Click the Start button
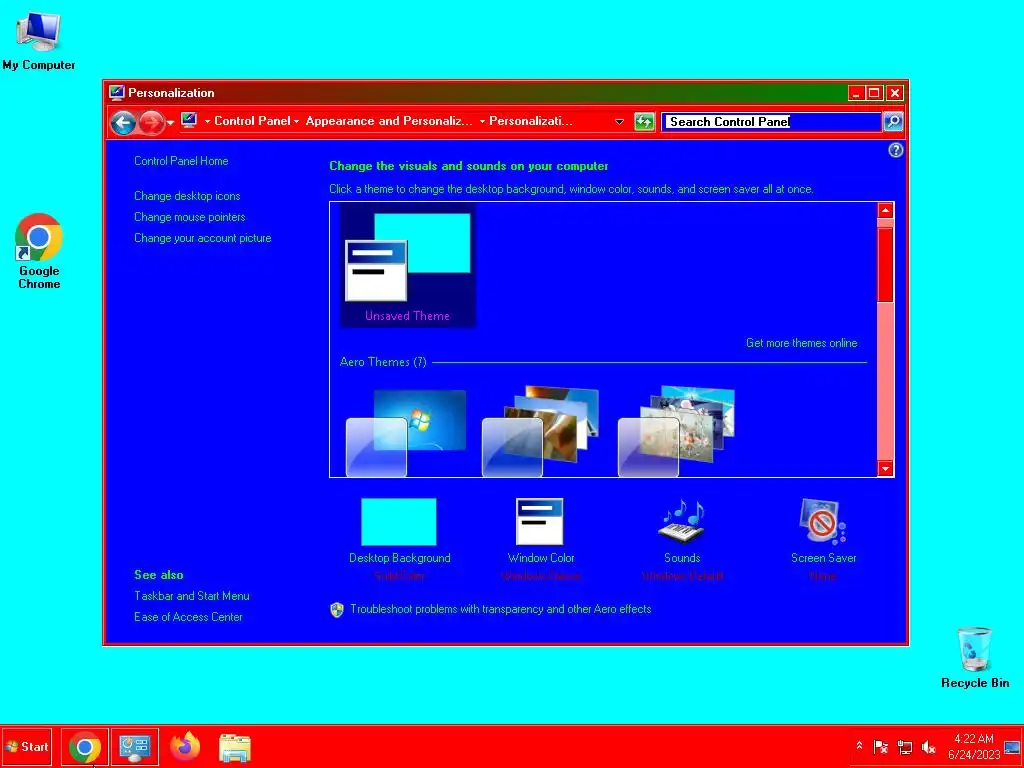Image resolution: width=1024 pixels, height=768 pixels. [x=27, y=746]
